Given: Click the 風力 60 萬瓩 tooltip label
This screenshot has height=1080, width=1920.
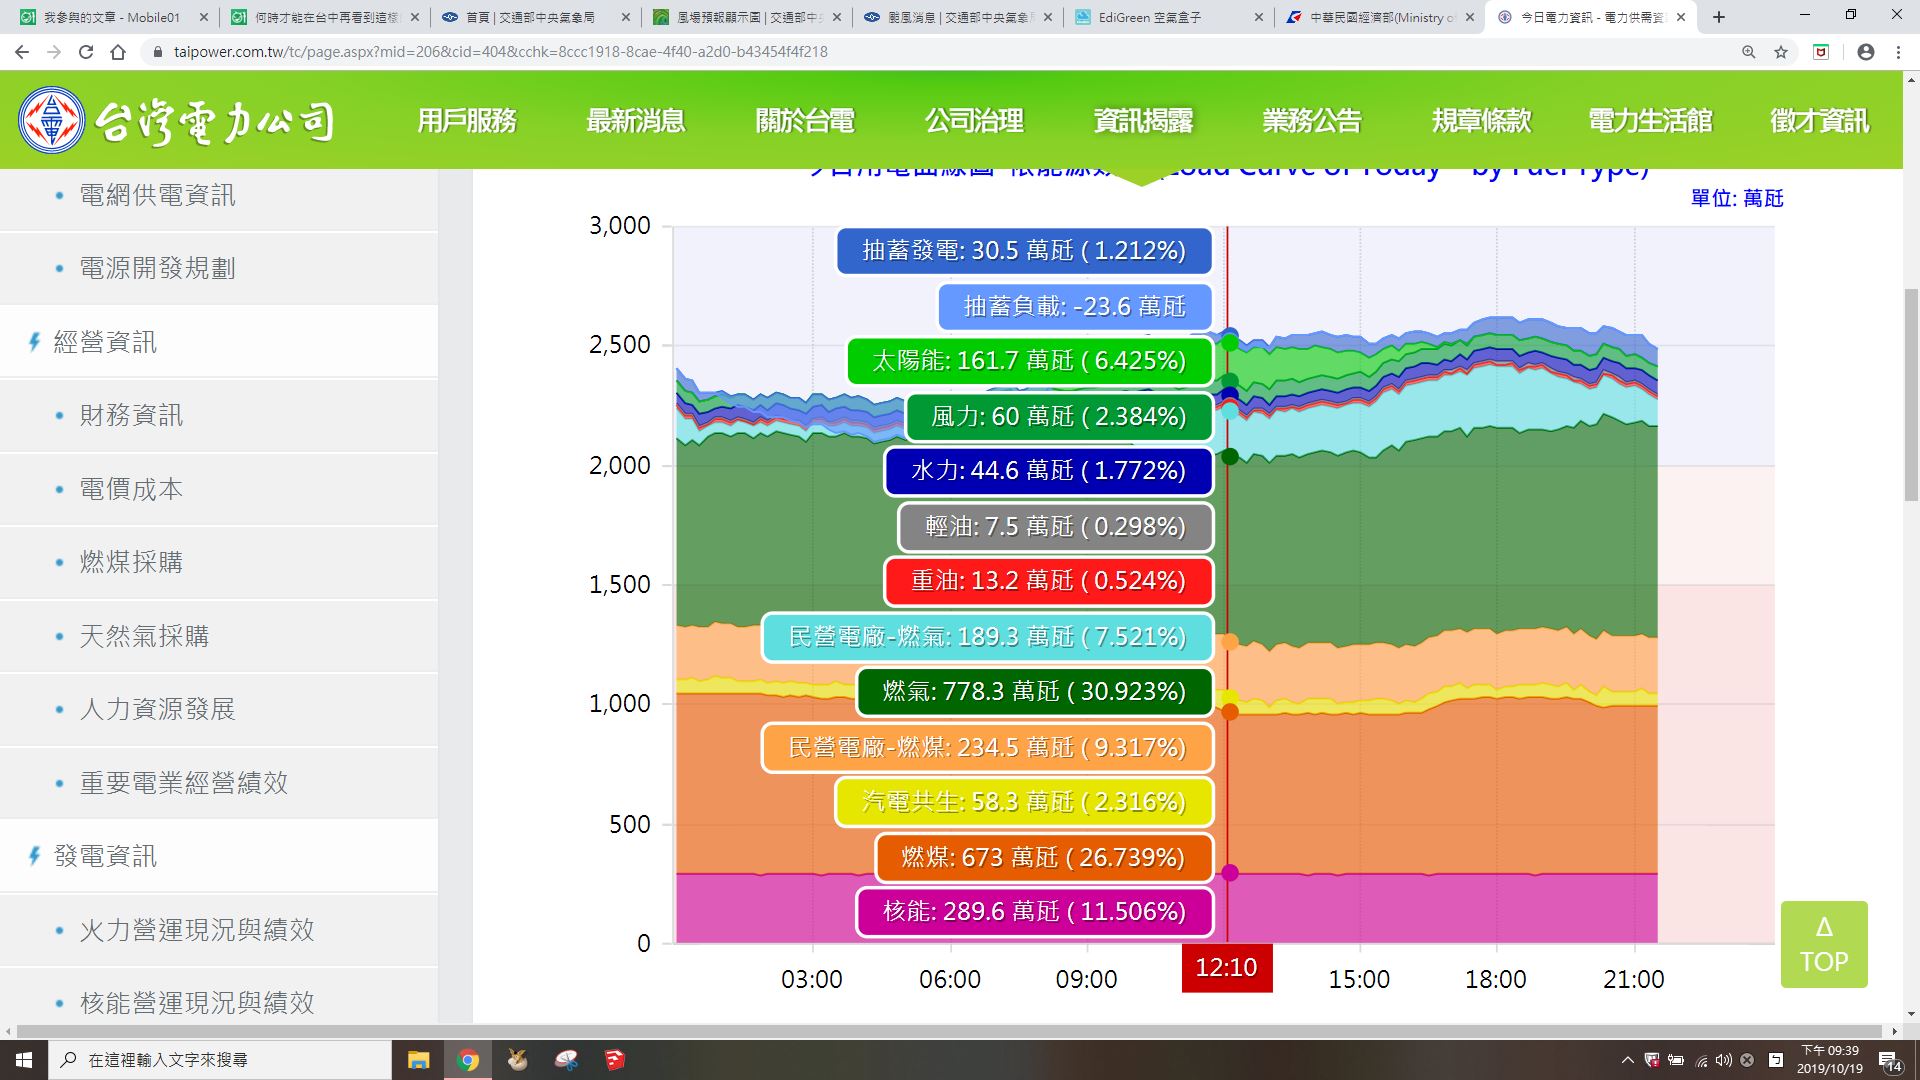Looking at the screenshot, I should 1059,417.
